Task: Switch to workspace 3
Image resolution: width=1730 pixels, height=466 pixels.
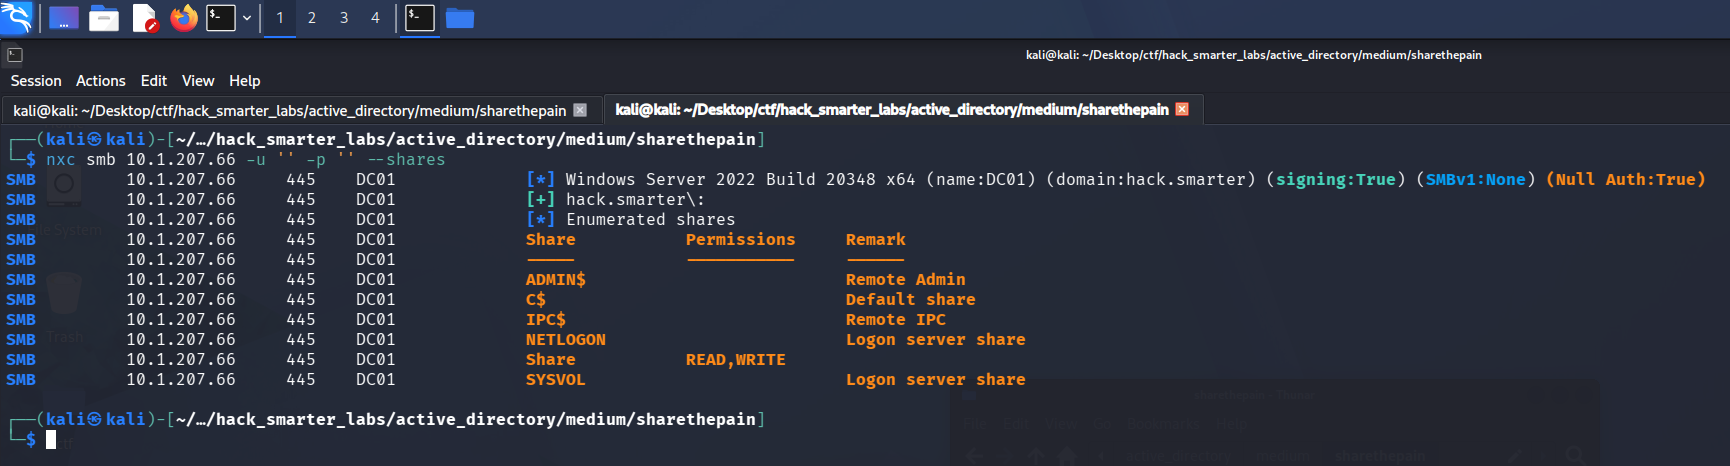Action: [x=344, y=18]
